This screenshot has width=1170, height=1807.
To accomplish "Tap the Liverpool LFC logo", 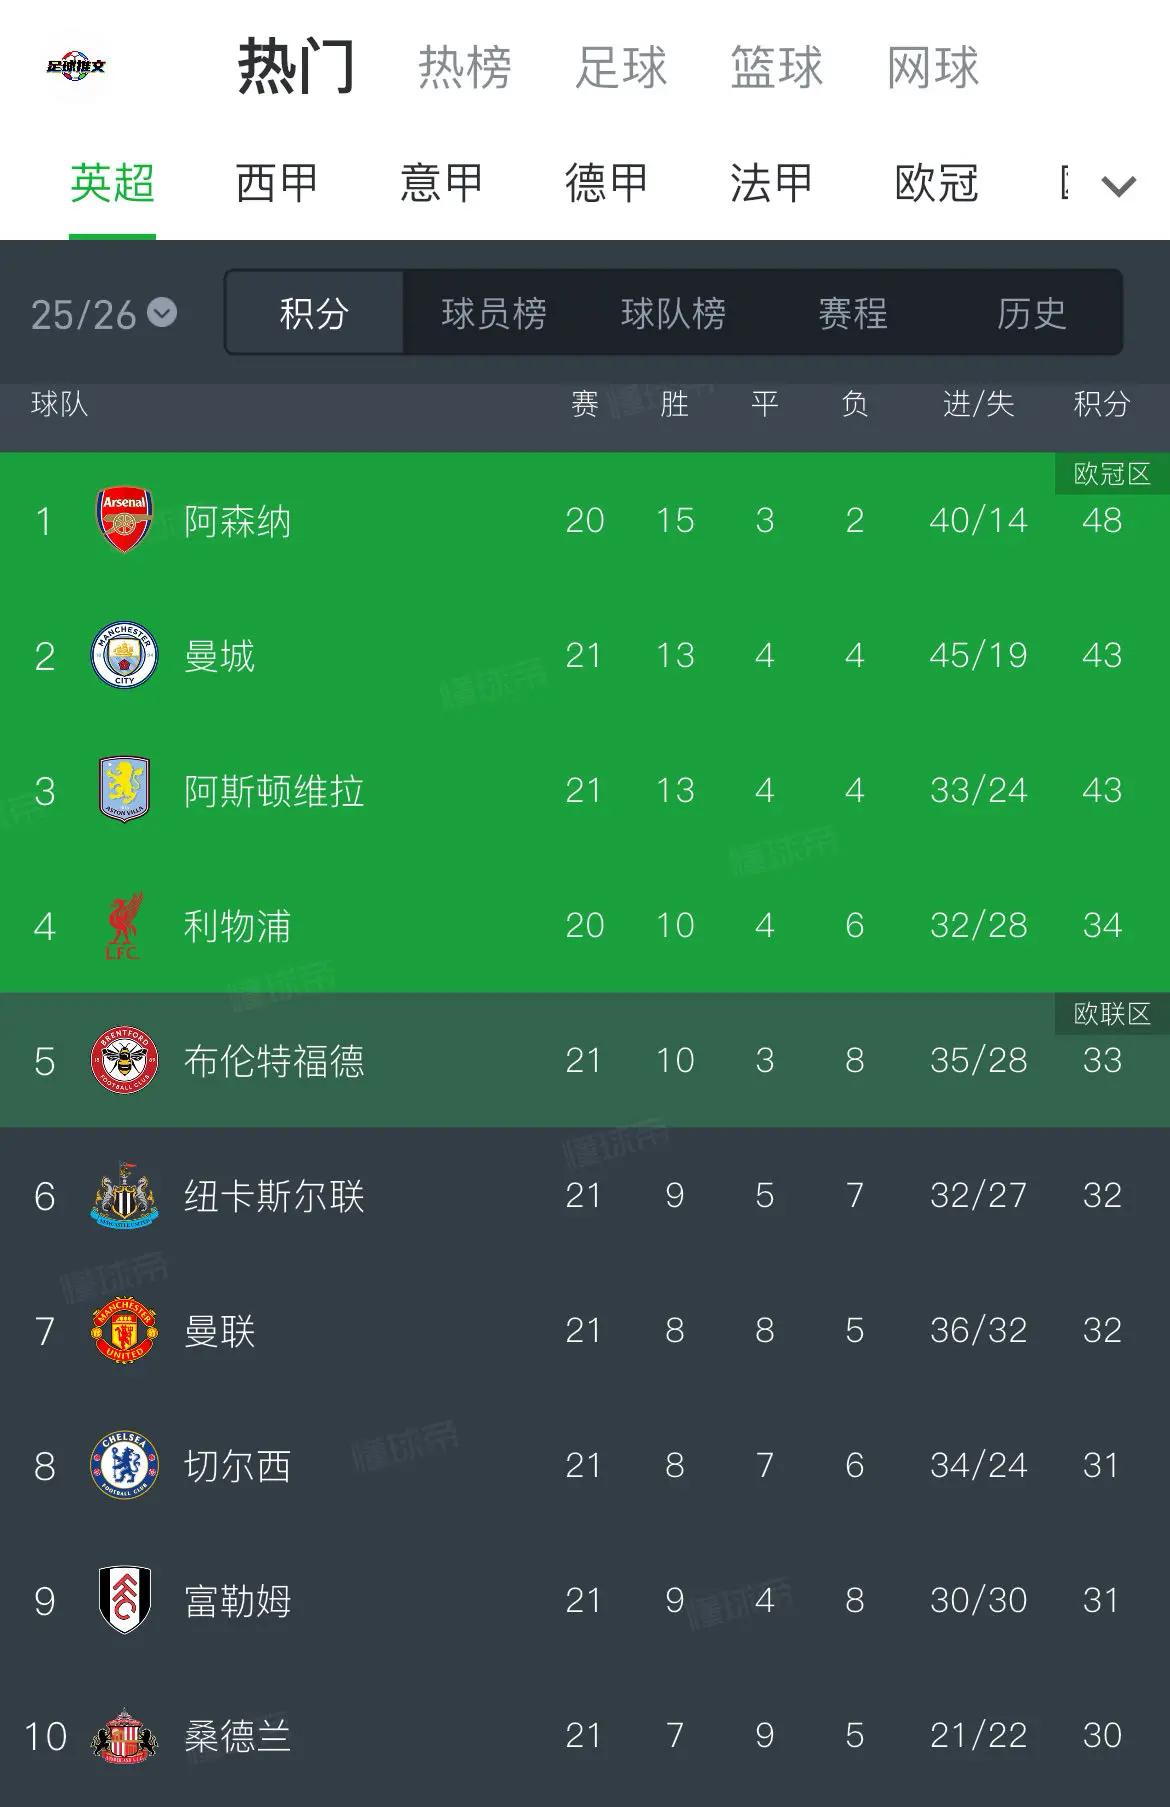I will 124,926.
